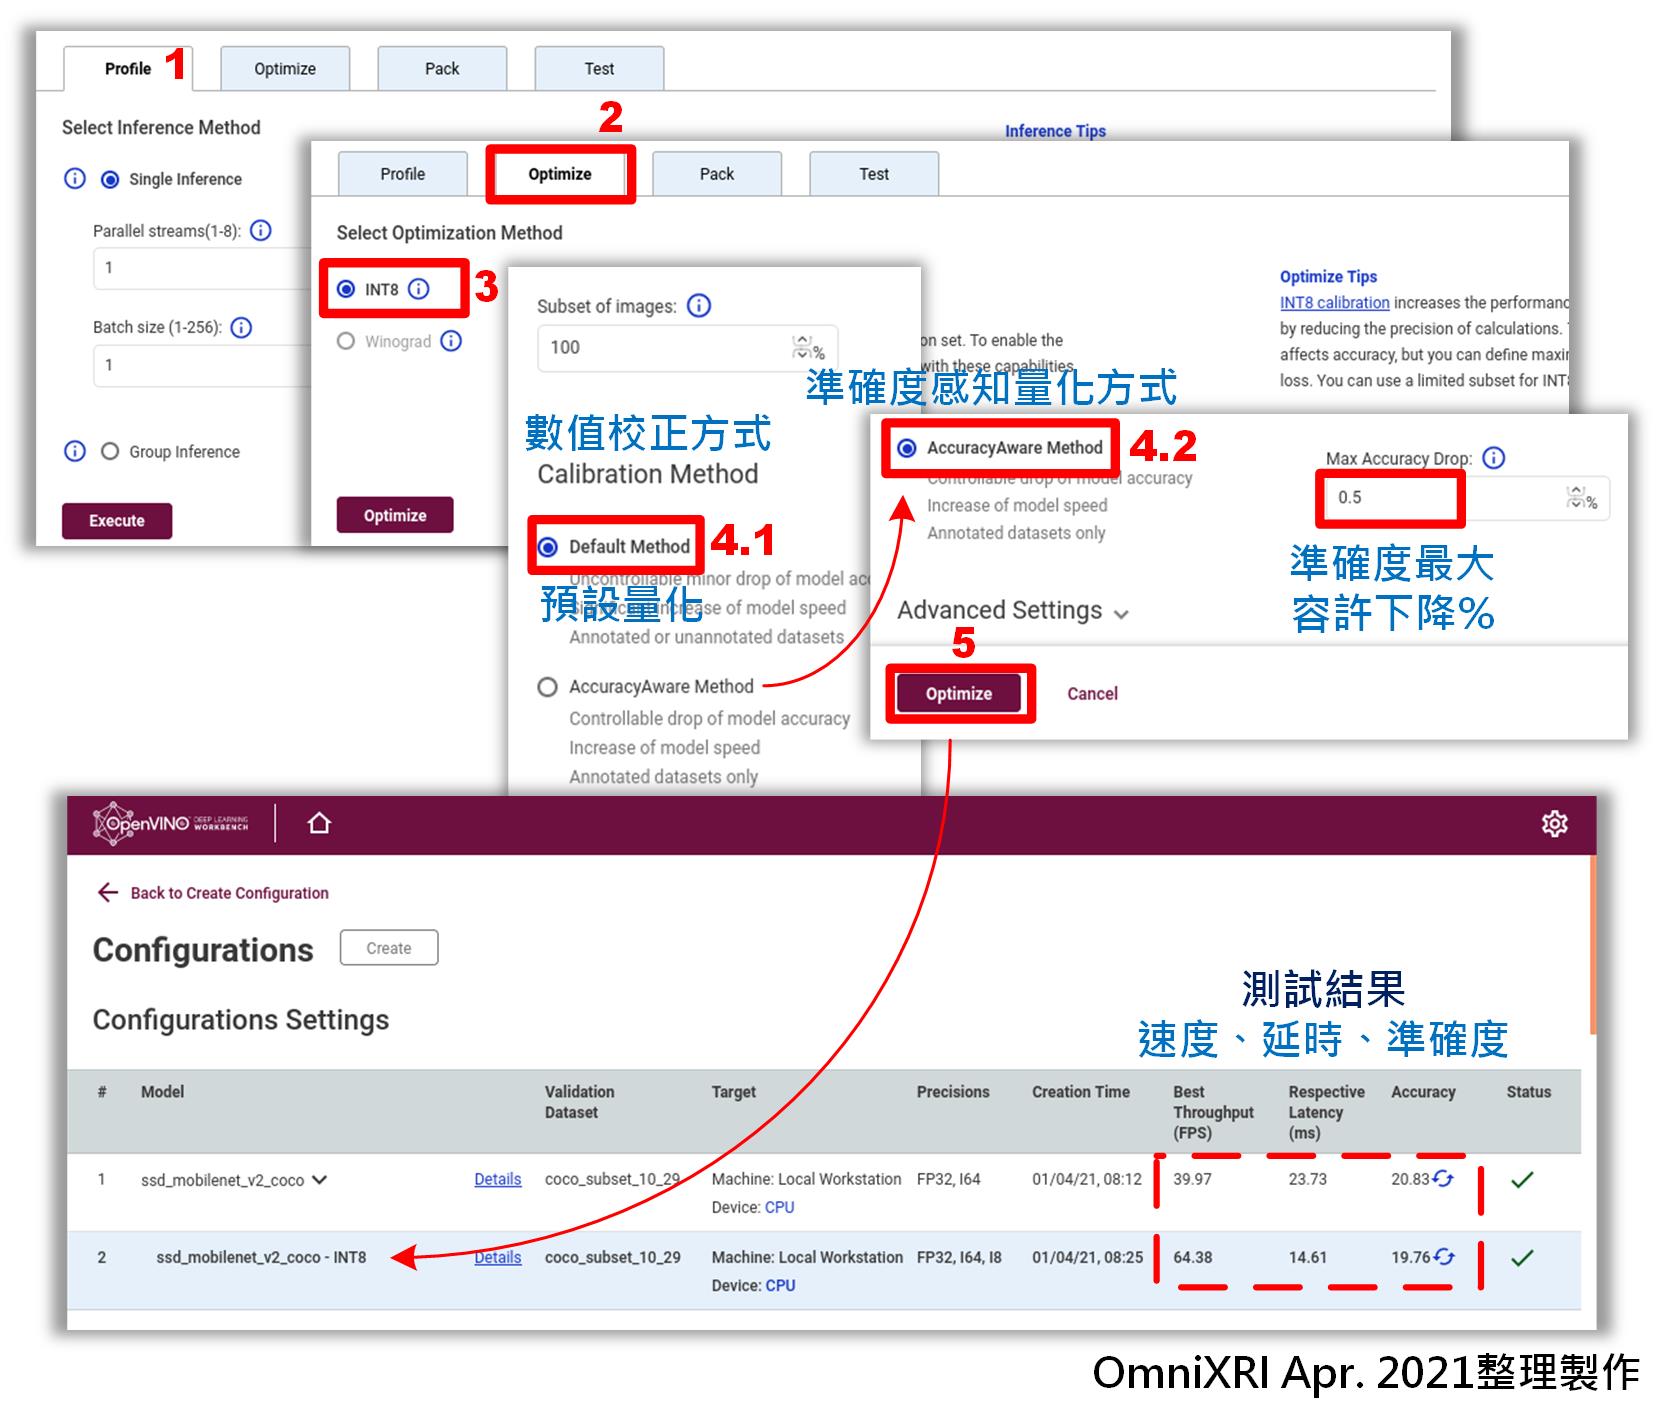
Task: Open settings with the gear icon
Action: pyautogui.click(x=1554, y=824)
